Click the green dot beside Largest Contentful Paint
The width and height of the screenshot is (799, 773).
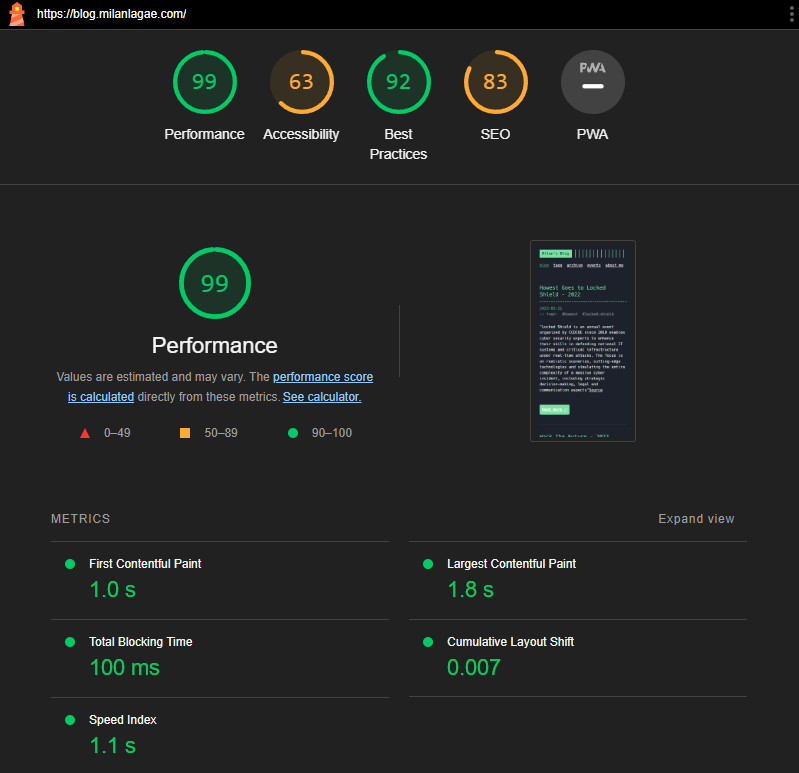pyautogui.click(x=428, y=564)
